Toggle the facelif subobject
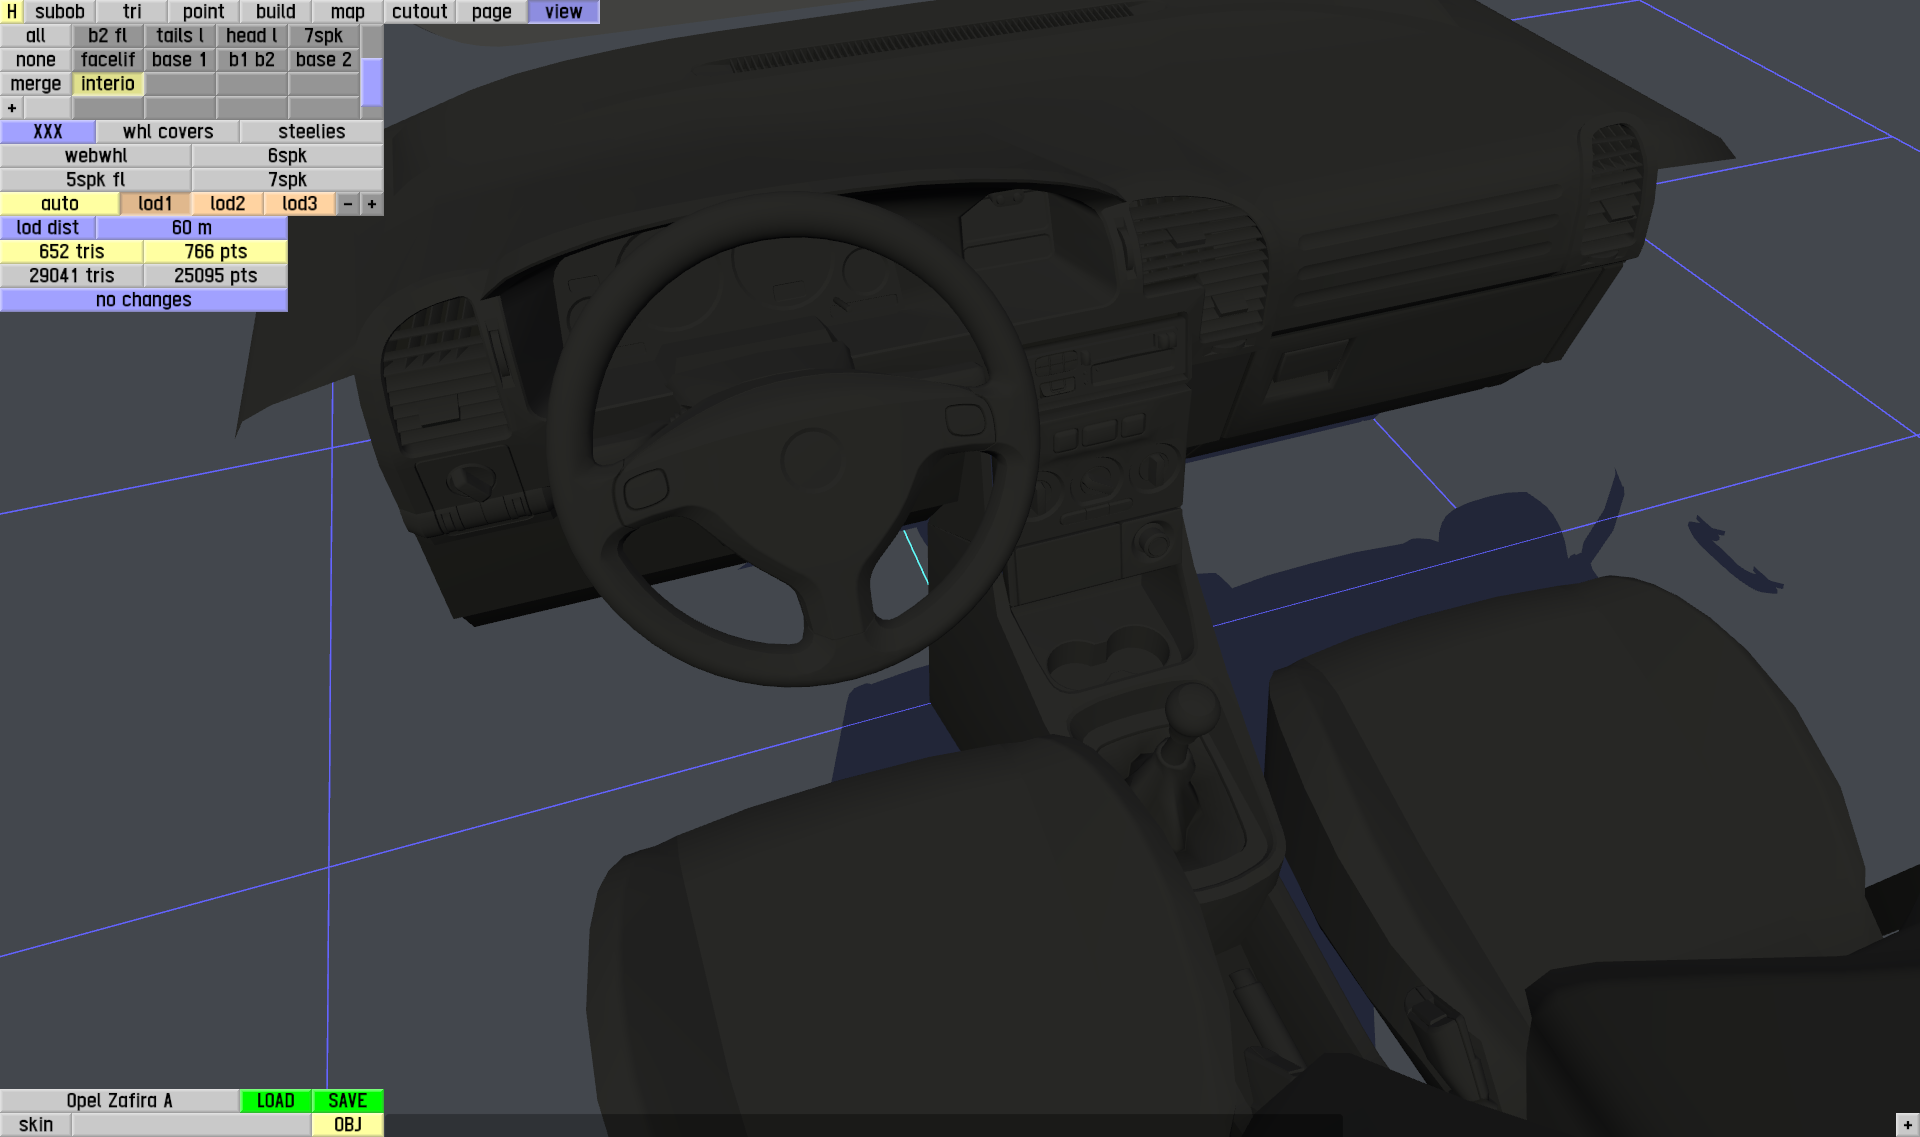This screenshot has width=1920, height=1137. pos(108,60)
